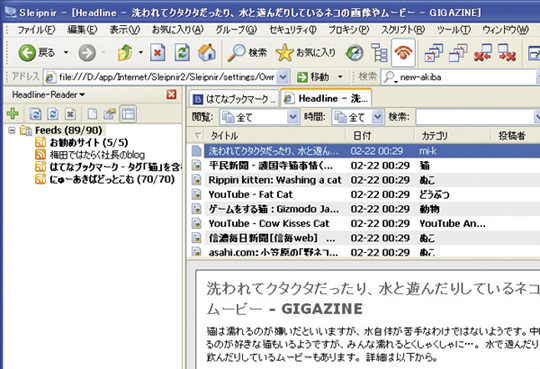The image size is (540, 369).
Task: Click the blank page icon in Headline-Reader
Action: click(x=92, y=114)
